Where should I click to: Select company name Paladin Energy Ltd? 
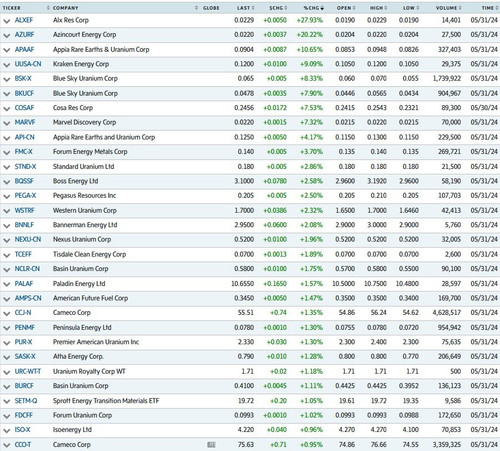(79, 284)
